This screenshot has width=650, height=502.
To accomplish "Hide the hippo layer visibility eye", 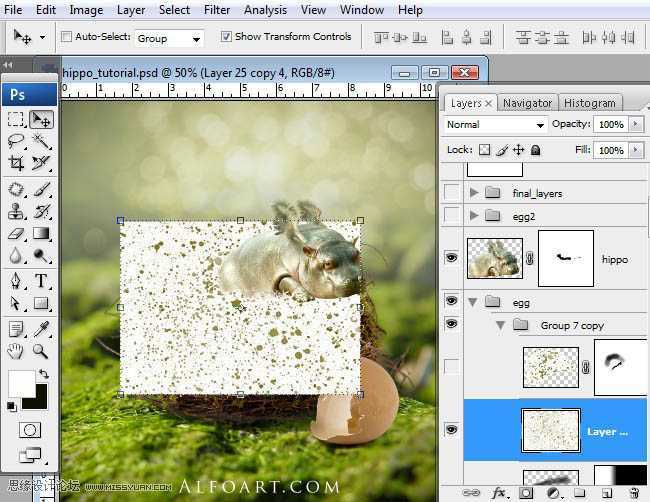I will coord(451,258).
